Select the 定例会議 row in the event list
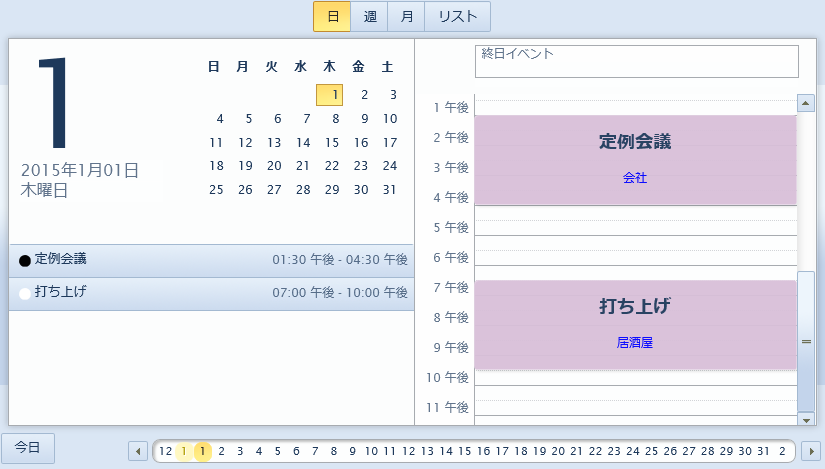 point(212,261)
